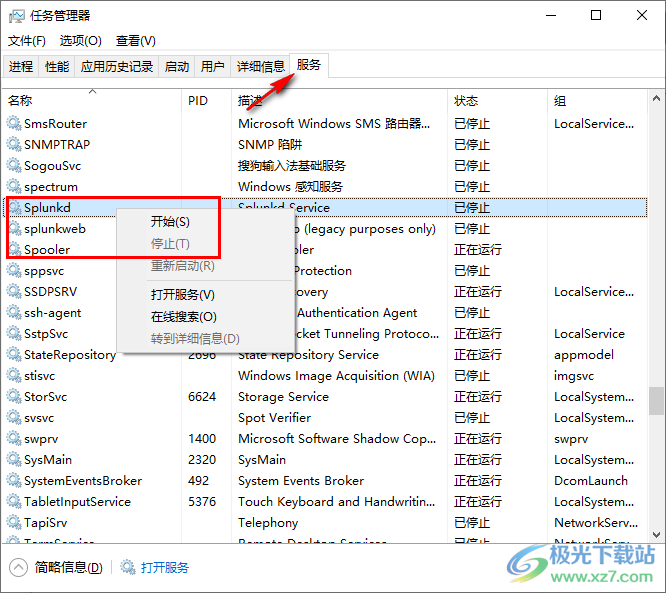Click the vertical scrollbar thumb

point(656,401)
